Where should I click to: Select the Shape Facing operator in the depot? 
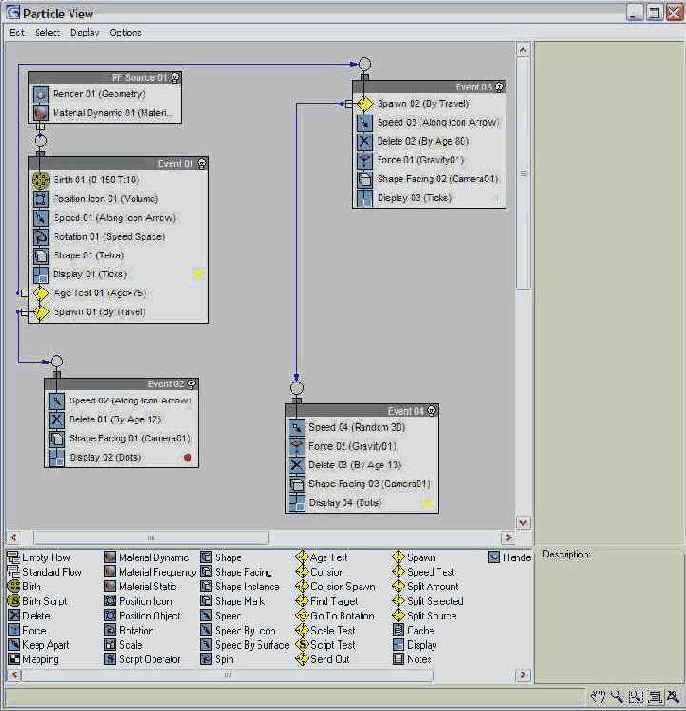(243, 573)
